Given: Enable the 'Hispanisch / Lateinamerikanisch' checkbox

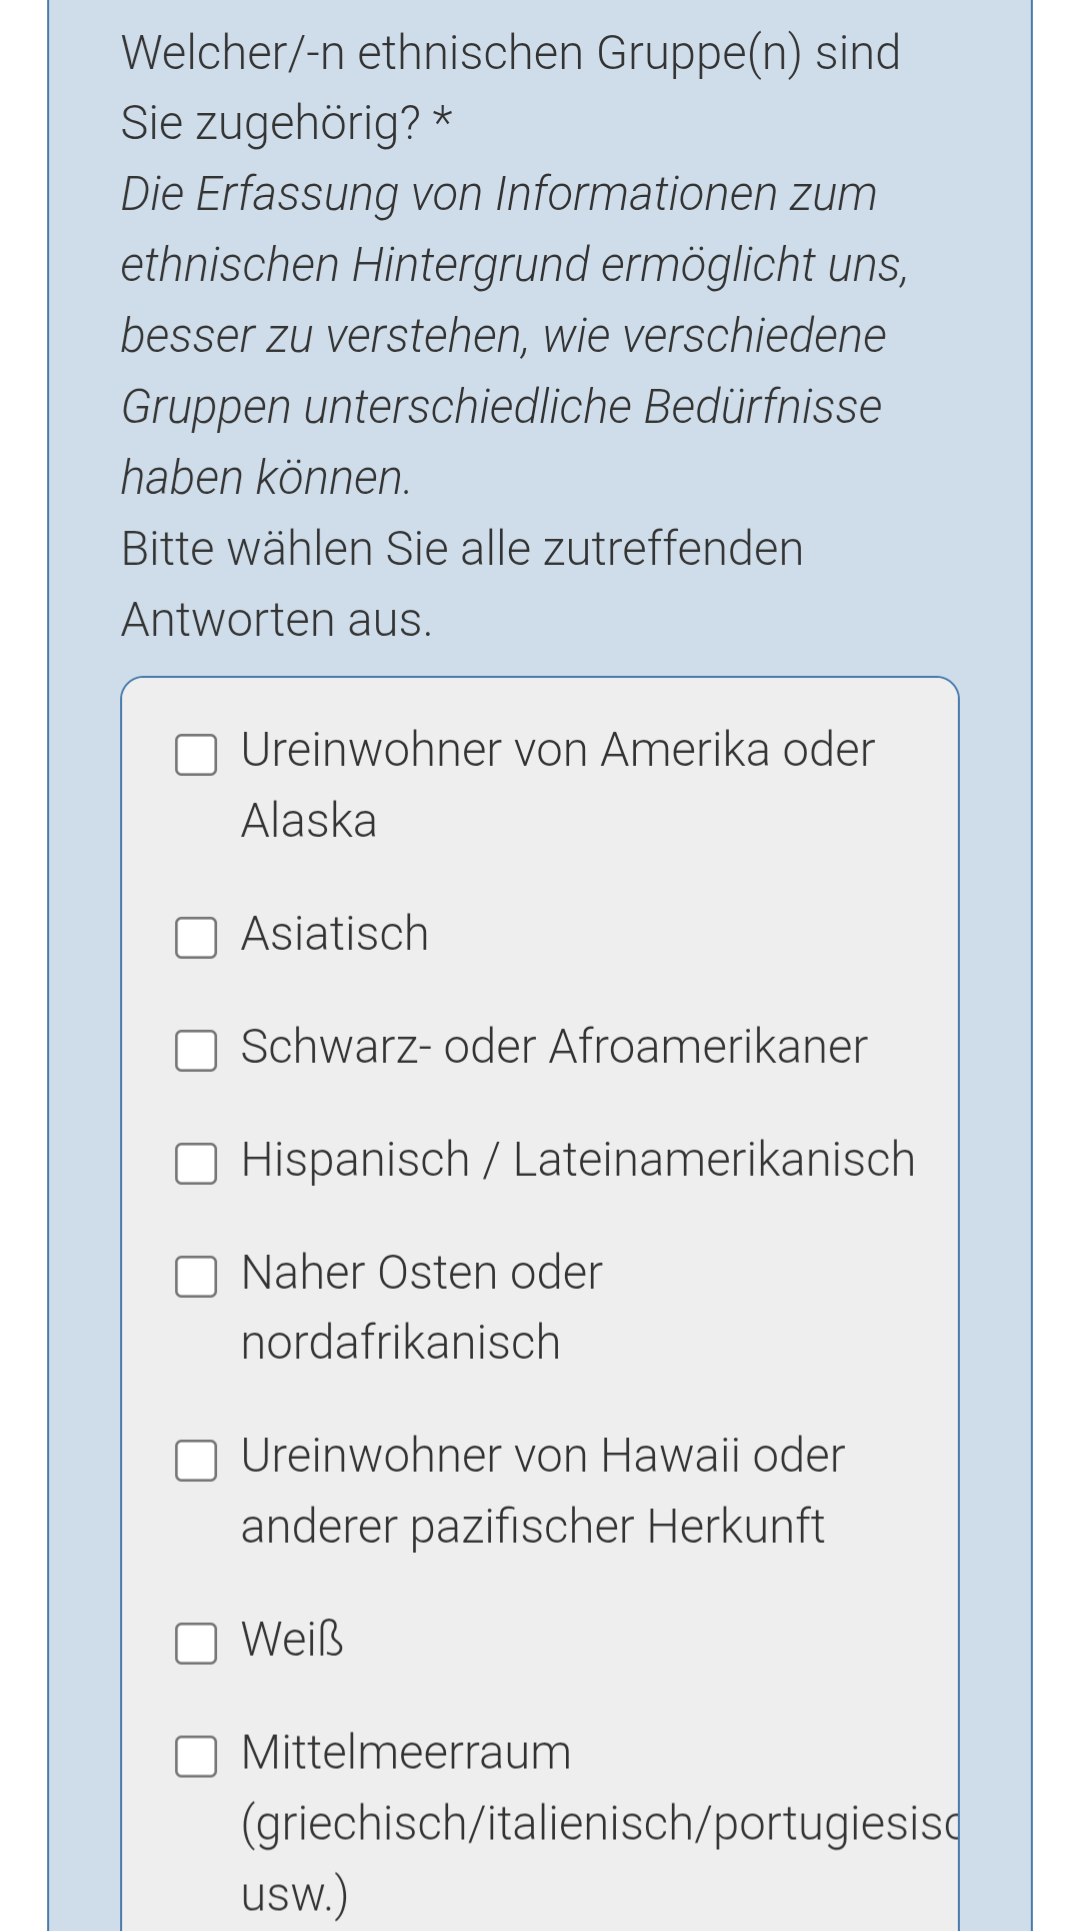Looking at the screenshot, I should [196, 1164].
